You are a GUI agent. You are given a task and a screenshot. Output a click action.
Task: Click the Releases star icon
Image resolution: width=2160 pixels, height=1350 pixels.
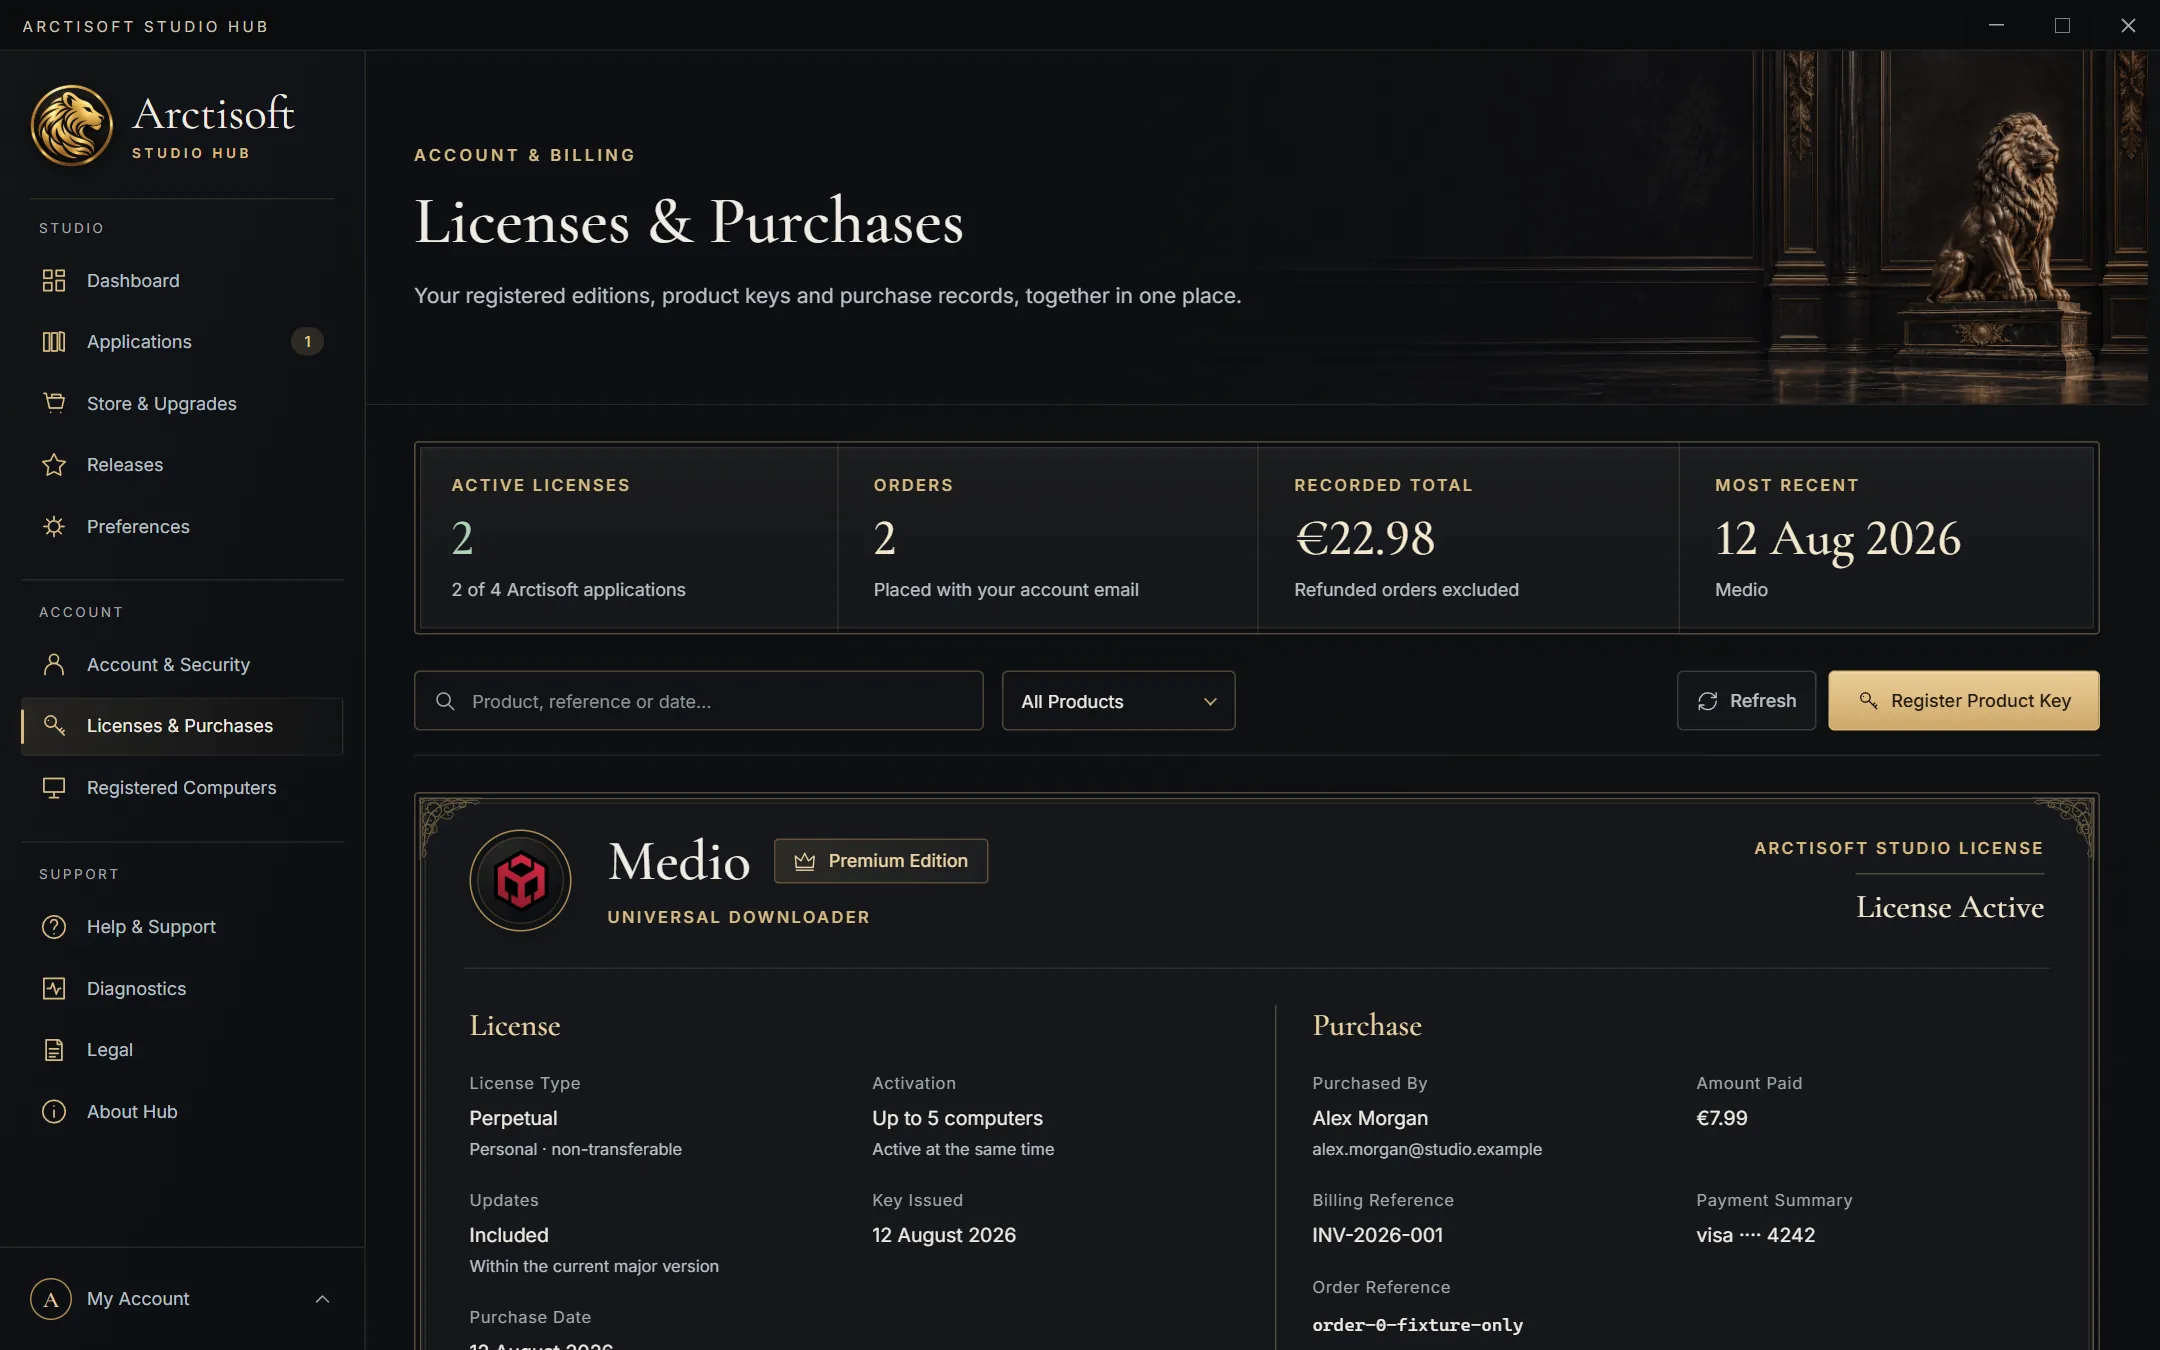coord(54,465)
